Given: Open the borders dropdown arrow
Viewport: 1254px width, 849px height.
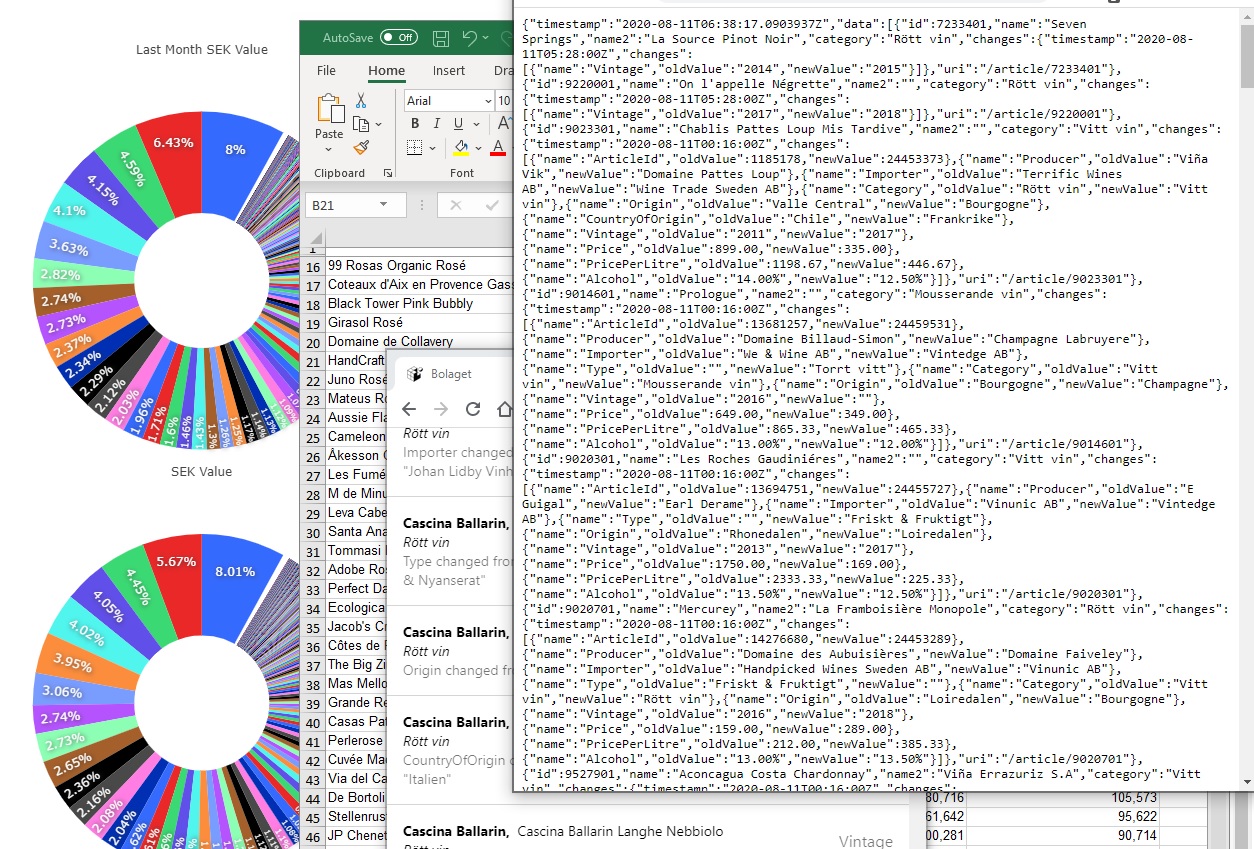Looking at the screenshot, I should [x=434, y=148].
